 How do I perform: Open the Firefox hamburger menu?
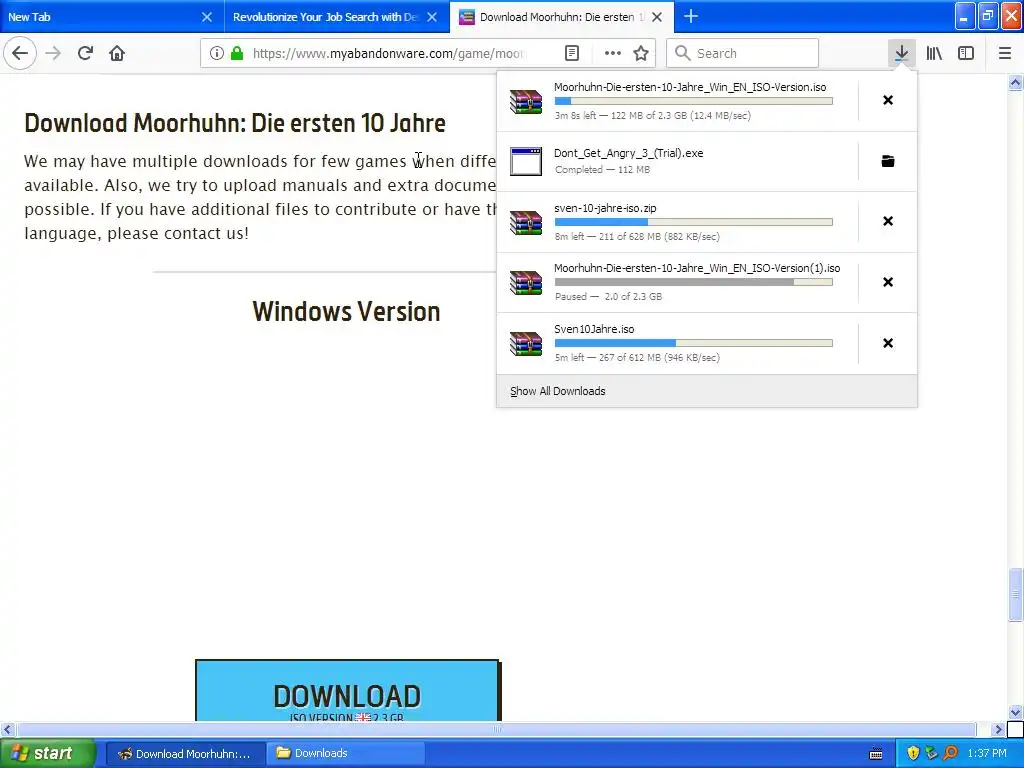point(1004,53)
